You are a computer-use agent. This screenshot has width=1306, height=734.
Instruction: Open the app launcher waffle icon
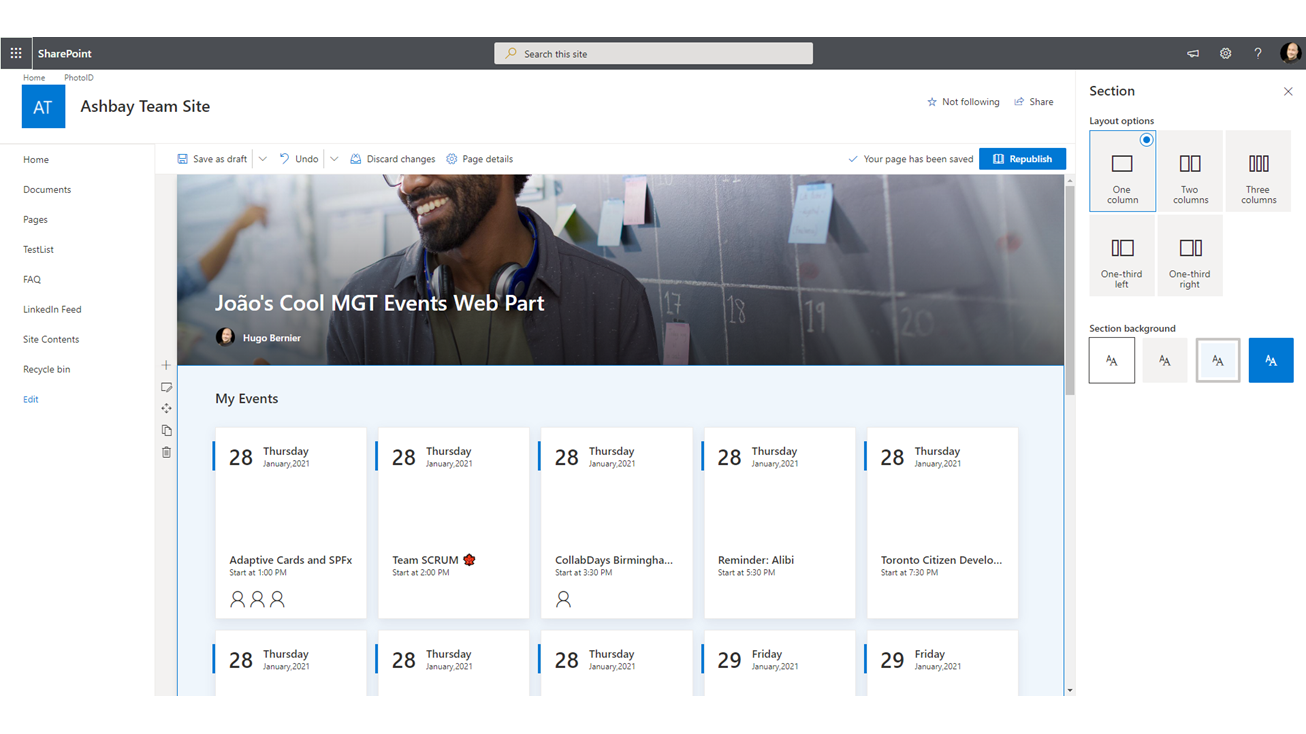click(16, 54)
